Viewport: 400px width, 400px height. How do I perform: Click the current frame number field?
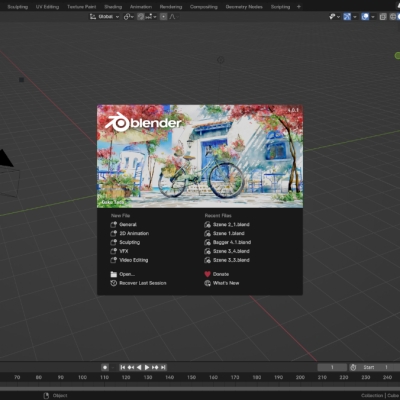tap(332, 367)
